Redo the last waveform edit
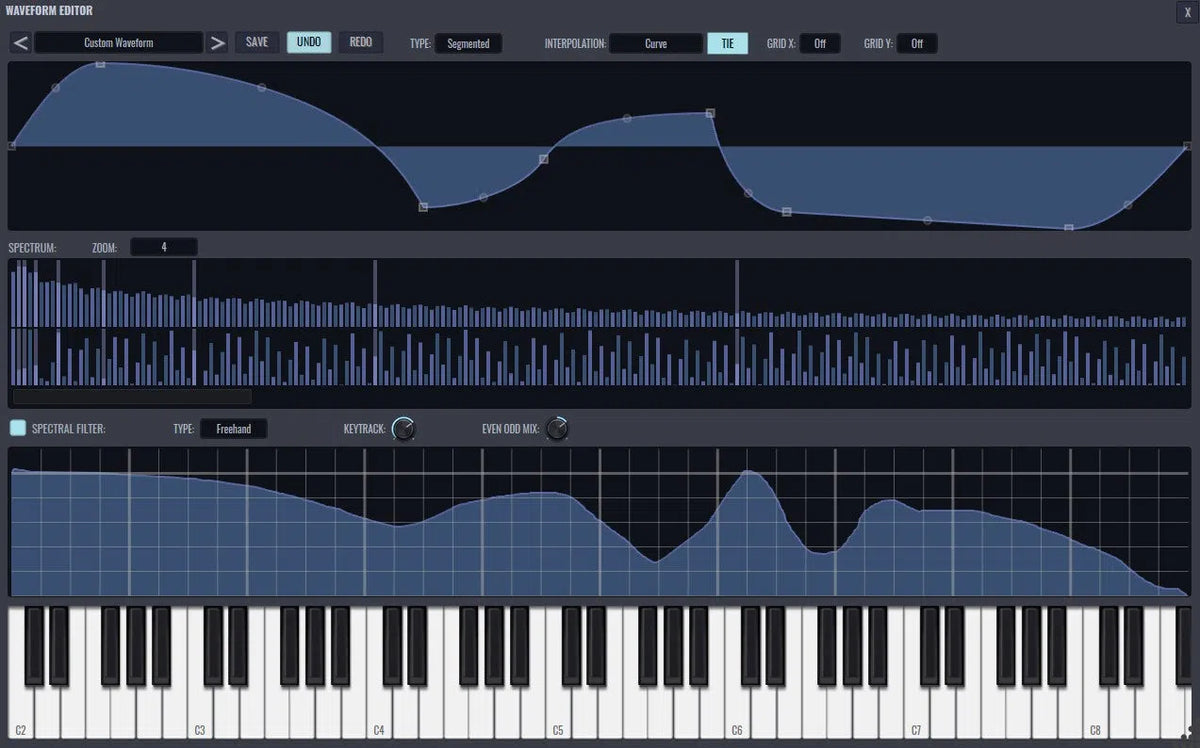The height and width of the screenshot is (748, 1200). click(x=361, y=42)
